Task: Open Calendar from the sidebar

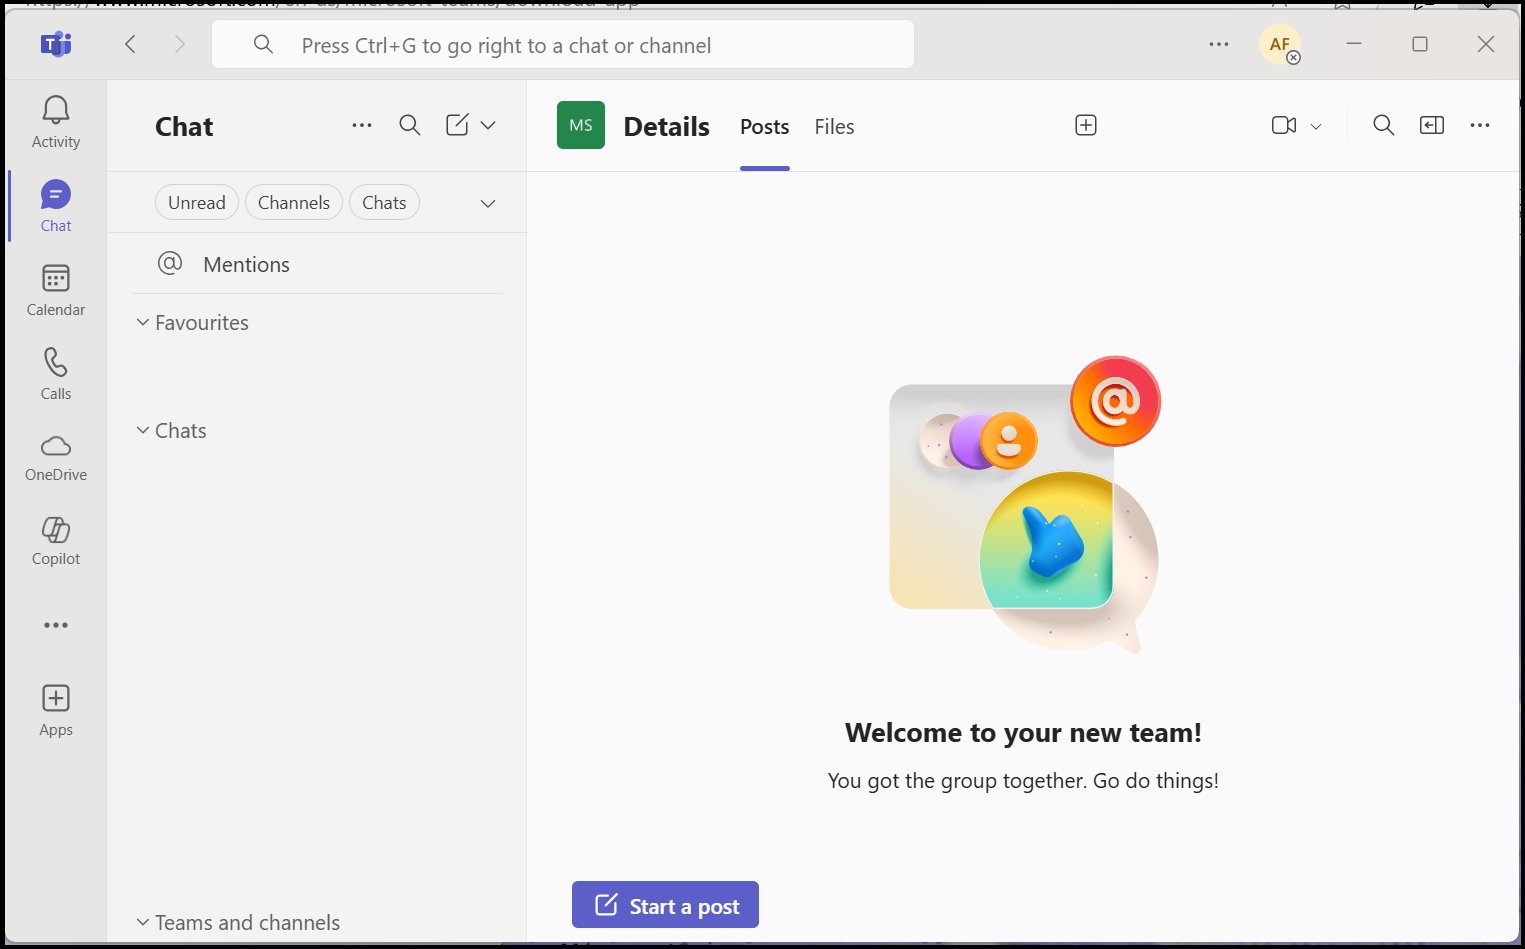Action: tap(56, 278)
